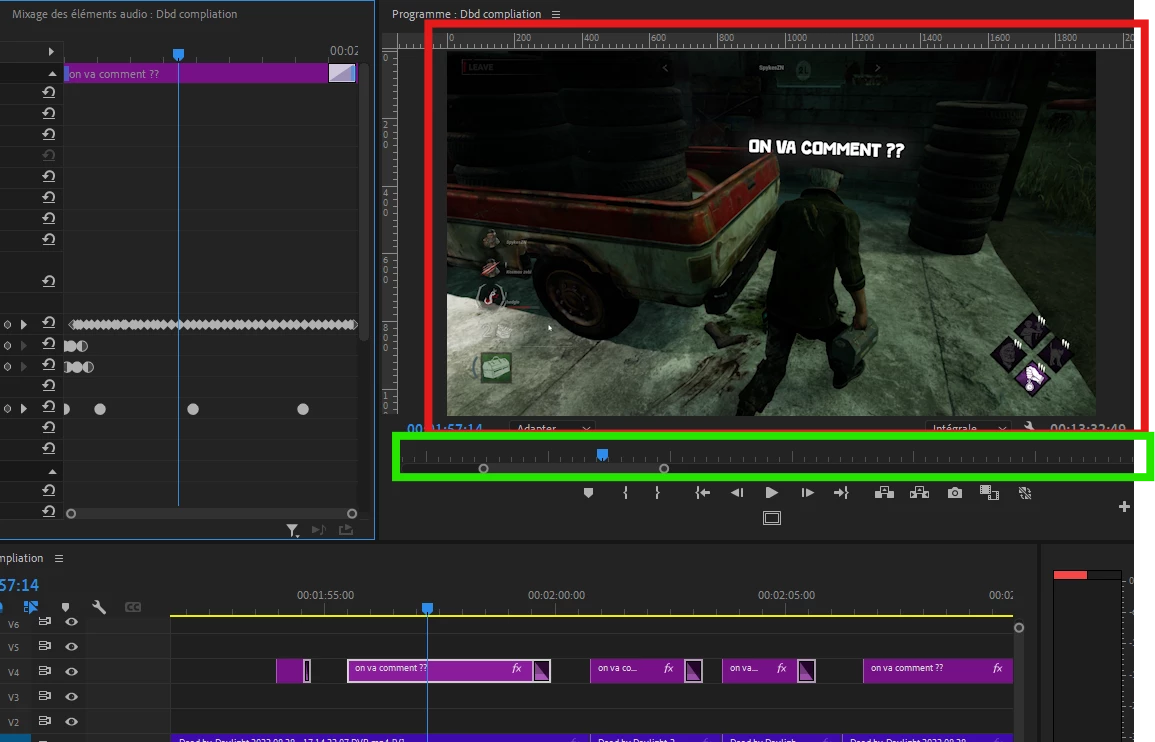Toggle sync lock on track V2

tap(44, 721)
